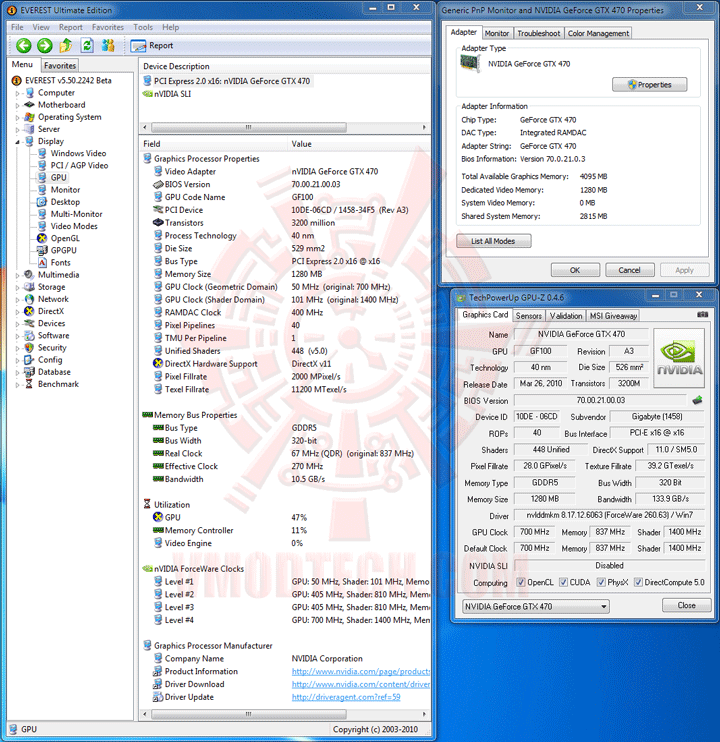Expand the Computer tree node
This screenshot has width=720, height=742.
(x=18, y=93)
